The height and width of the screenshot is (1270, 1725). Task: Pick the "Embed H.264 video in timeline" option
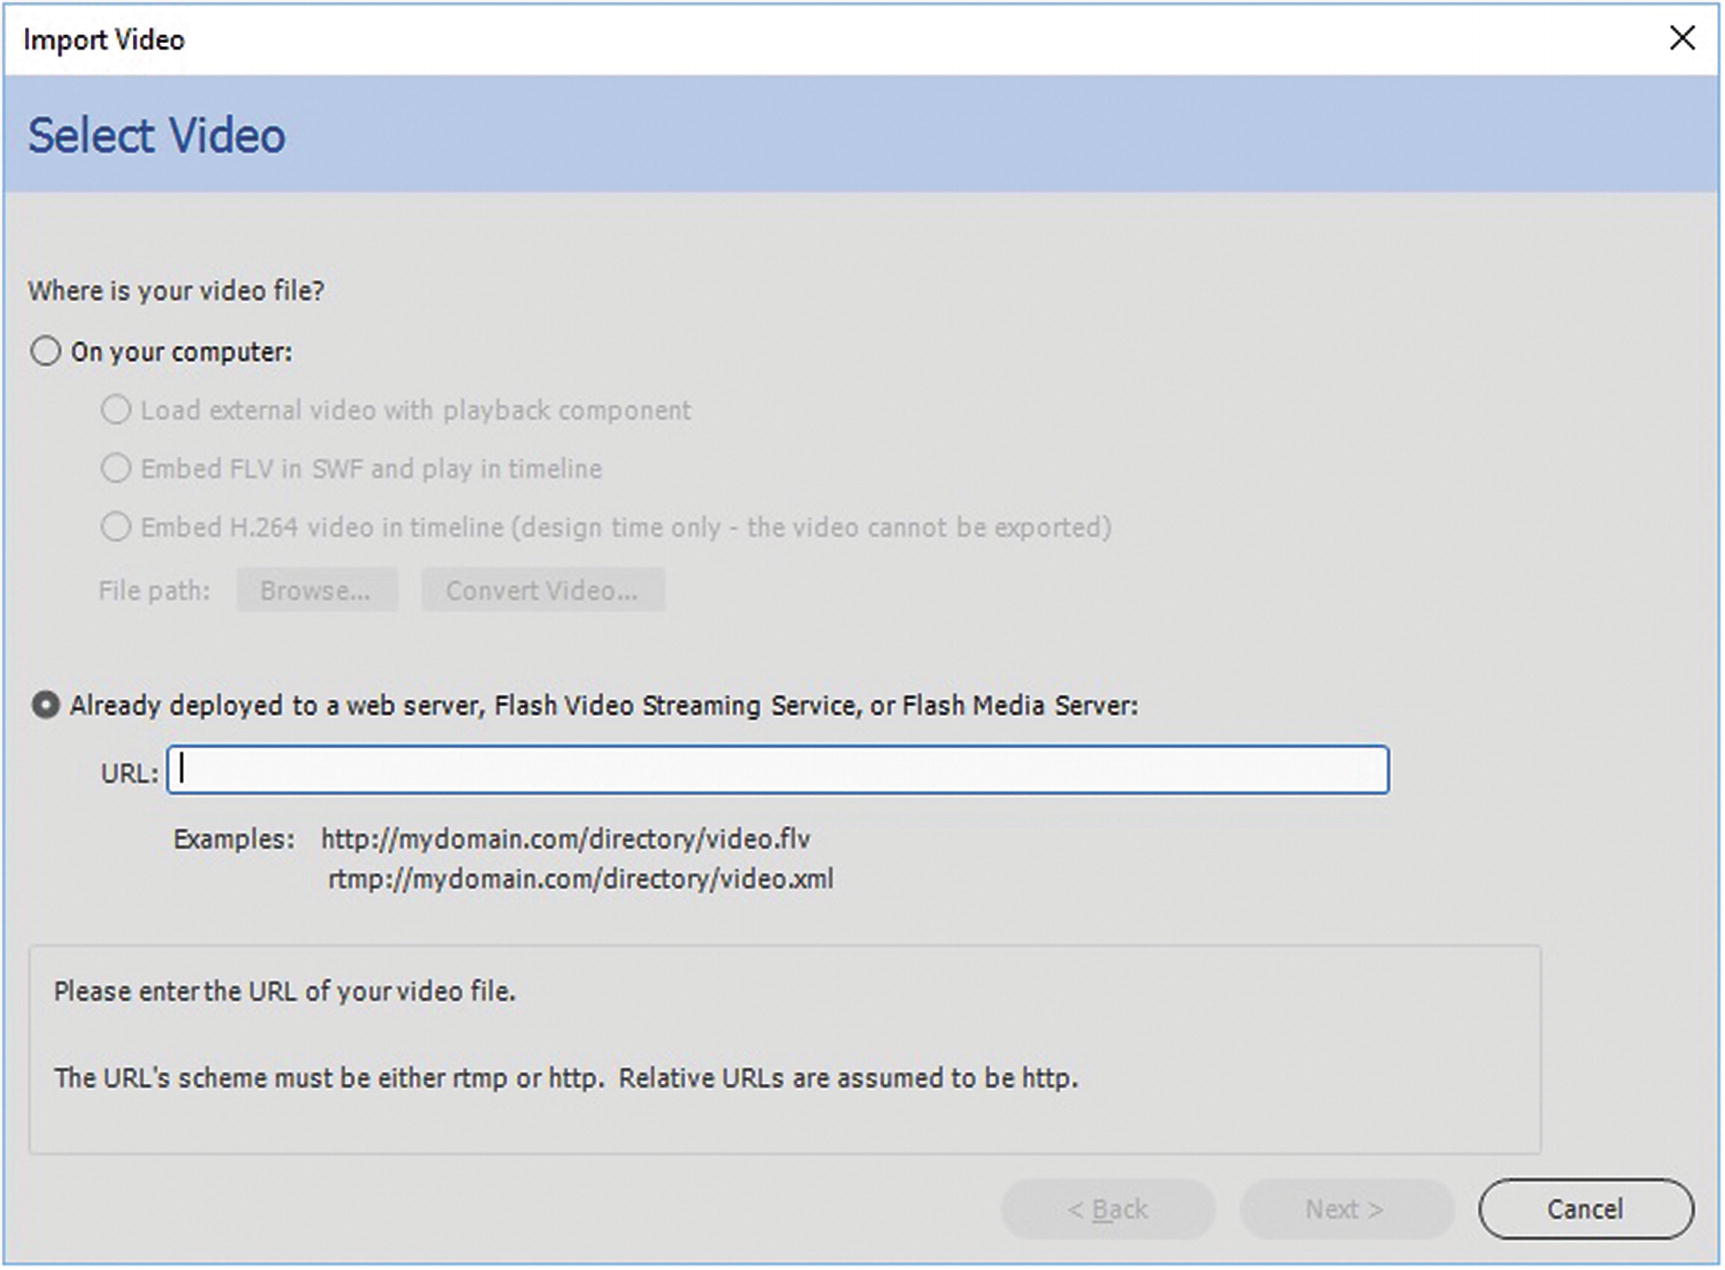coord(116,527)
